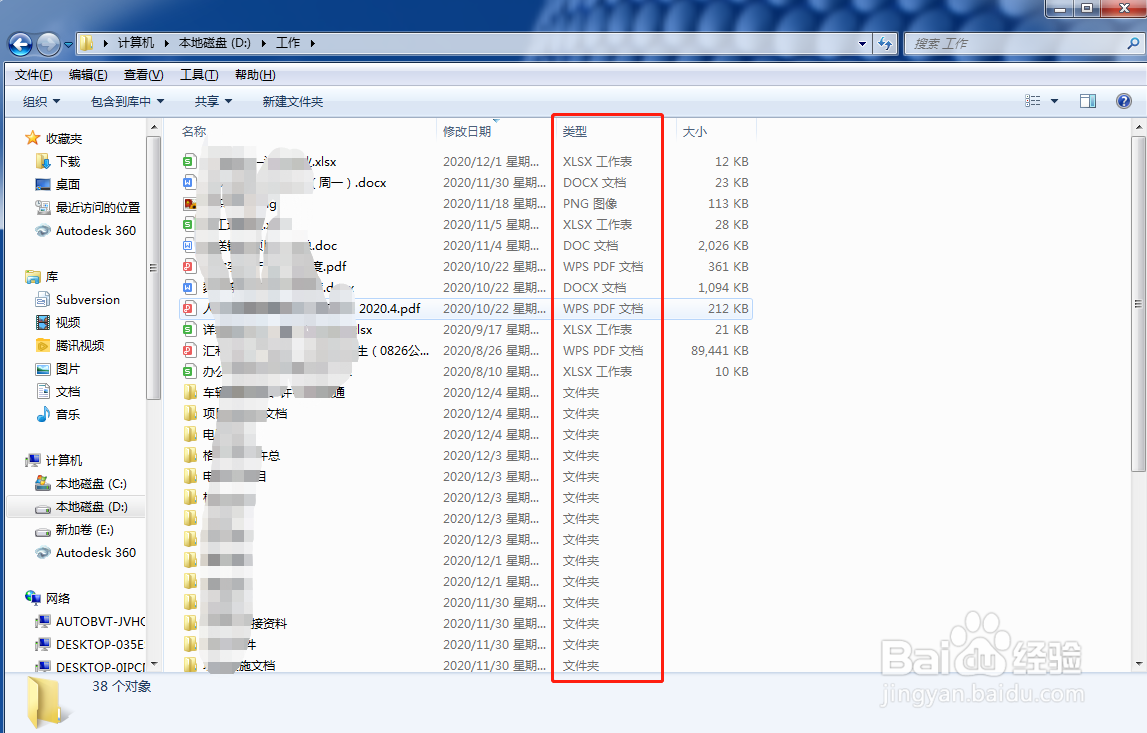Click the magnifier search icon
Screen dimensions: 1147x733
(x=1133, y=43)
